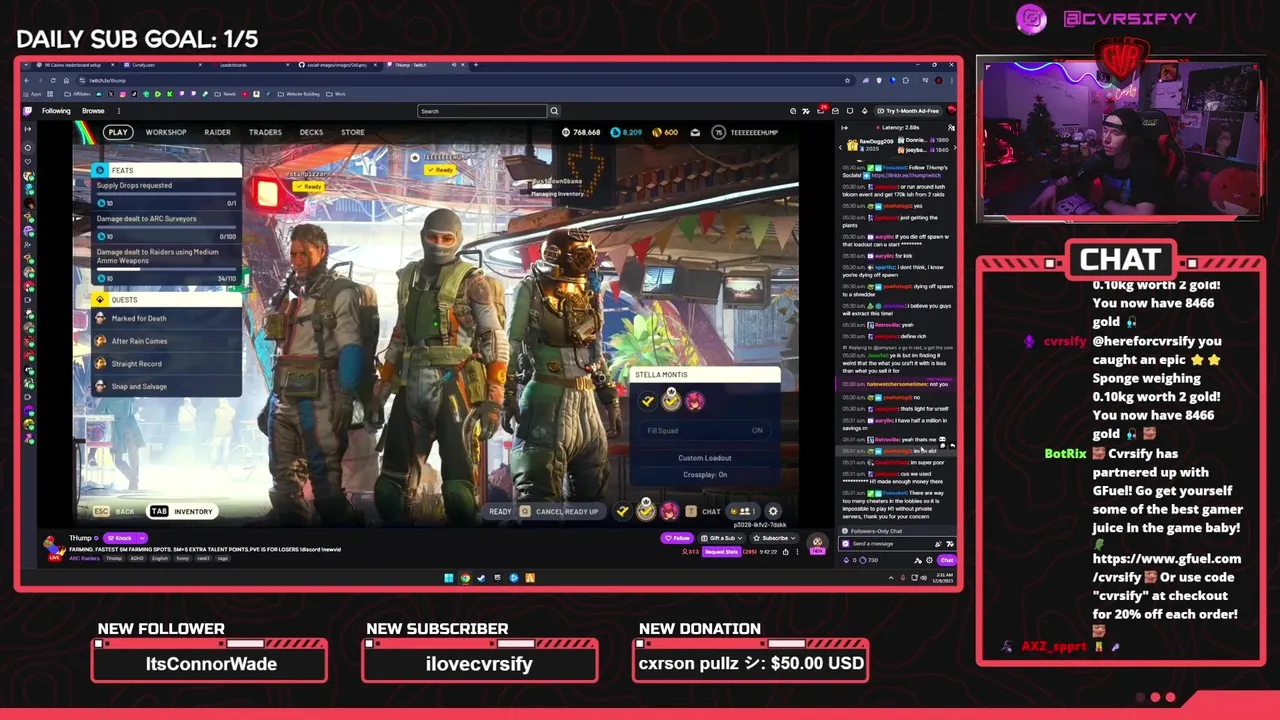Open Twitch Browse link
Image resolution: width=1280 pixels, height=720 pixels.
[x=93, y=111]
